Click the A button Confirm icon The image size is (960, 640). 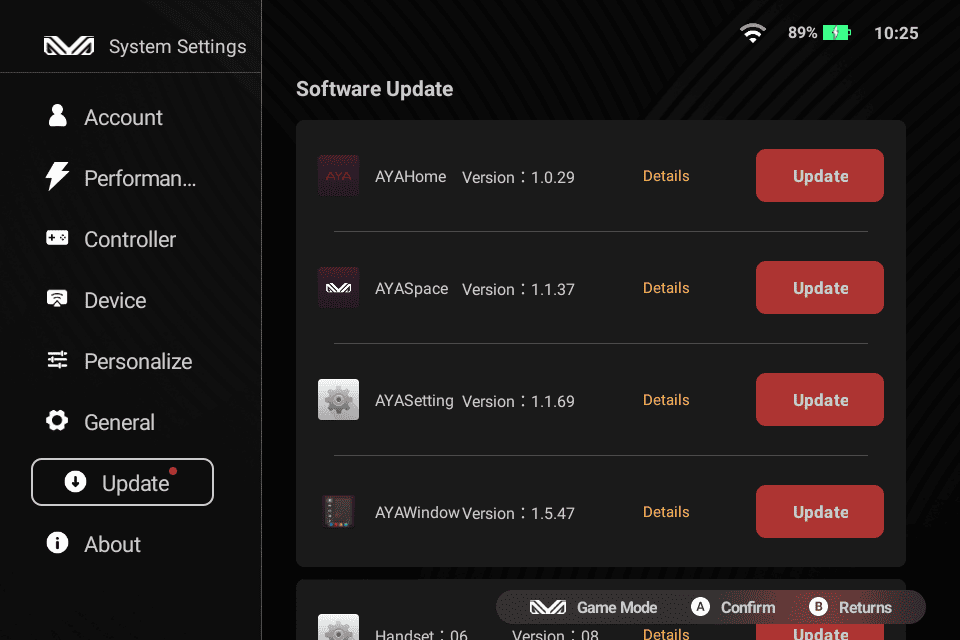click(x=700, y=607)
